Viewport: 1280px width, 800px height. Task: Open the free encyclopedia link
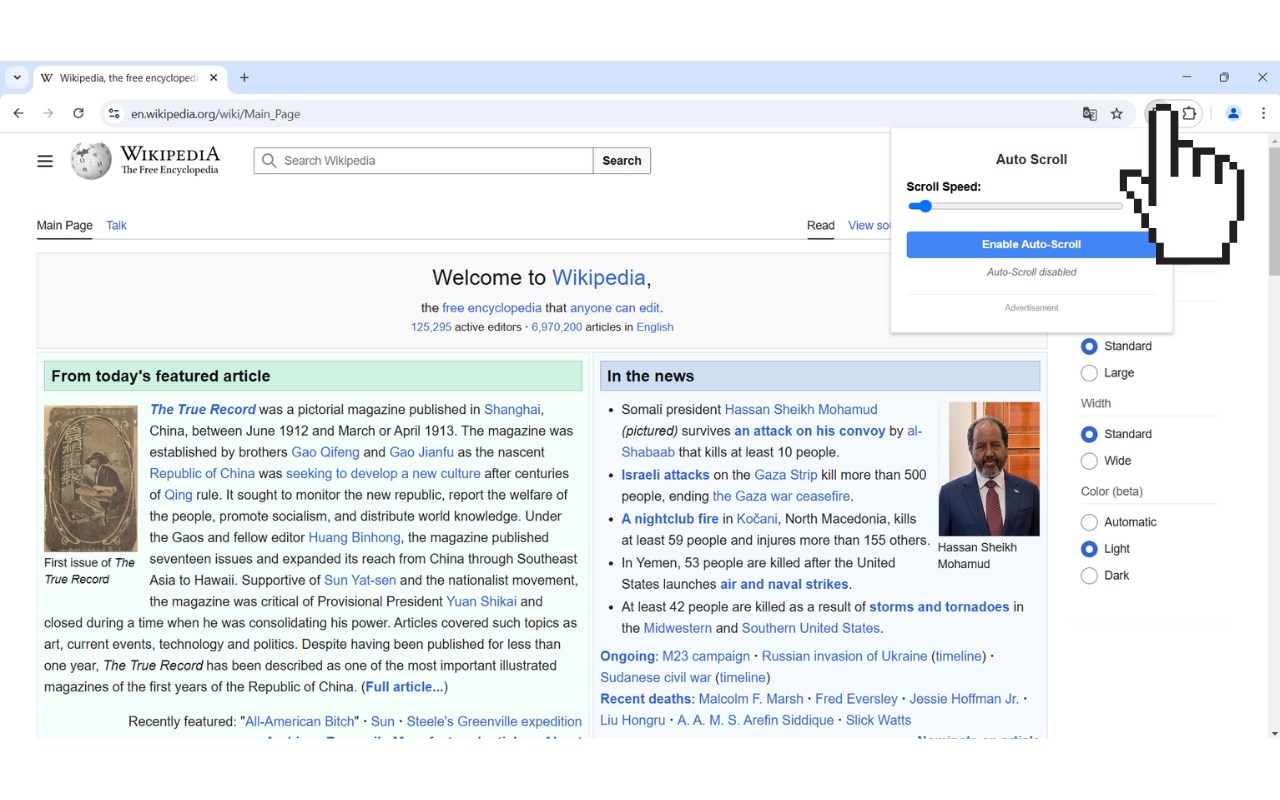click(x=492, y=308)
